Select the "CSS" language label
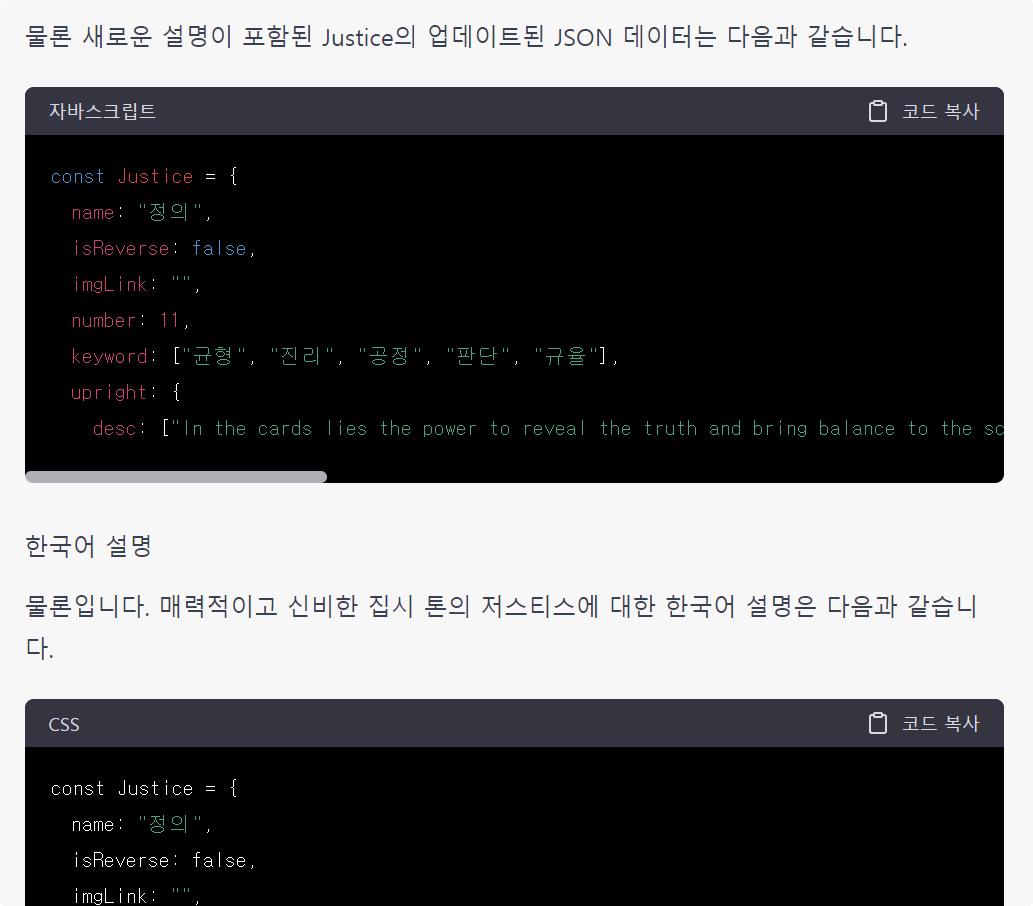This screenshot has height=906, width=1033. coord(63,724)
